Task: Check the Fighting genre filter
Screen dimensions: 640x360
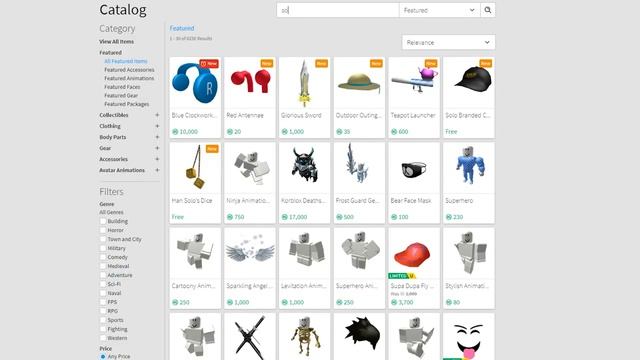Action: pos(103,329)
